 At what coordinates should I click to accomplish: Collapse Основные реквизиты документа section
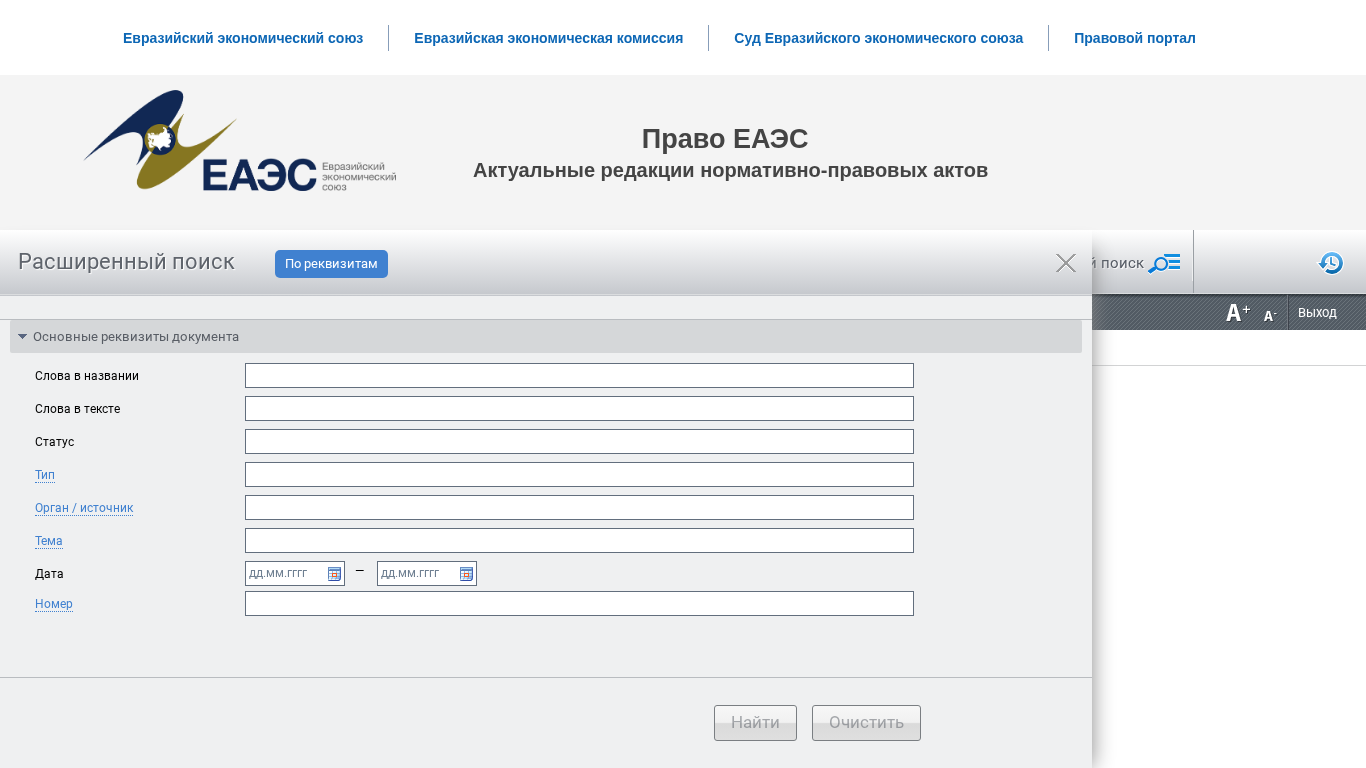(23, 337)
